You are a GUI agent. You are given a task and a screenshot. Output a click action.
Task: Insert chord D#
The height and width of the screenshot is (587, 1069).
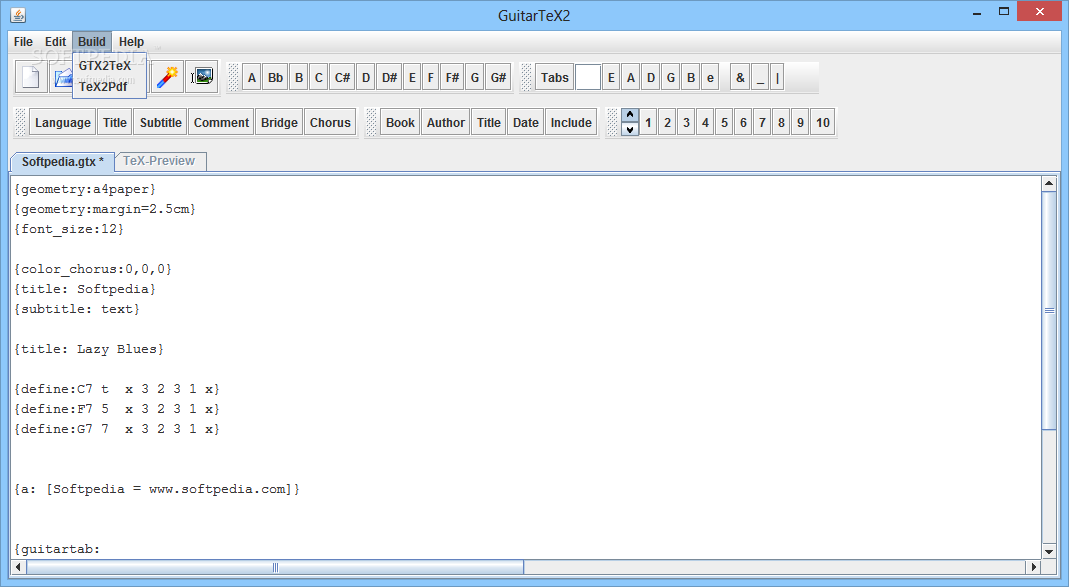pos(389,78)
